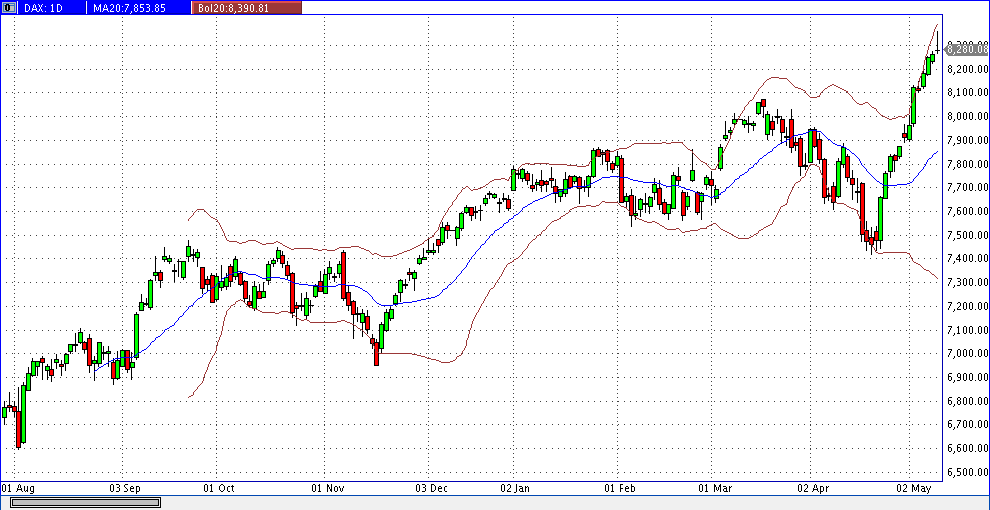
Task: Click the 7,600.00 price axis label
Action: (968, 211)
